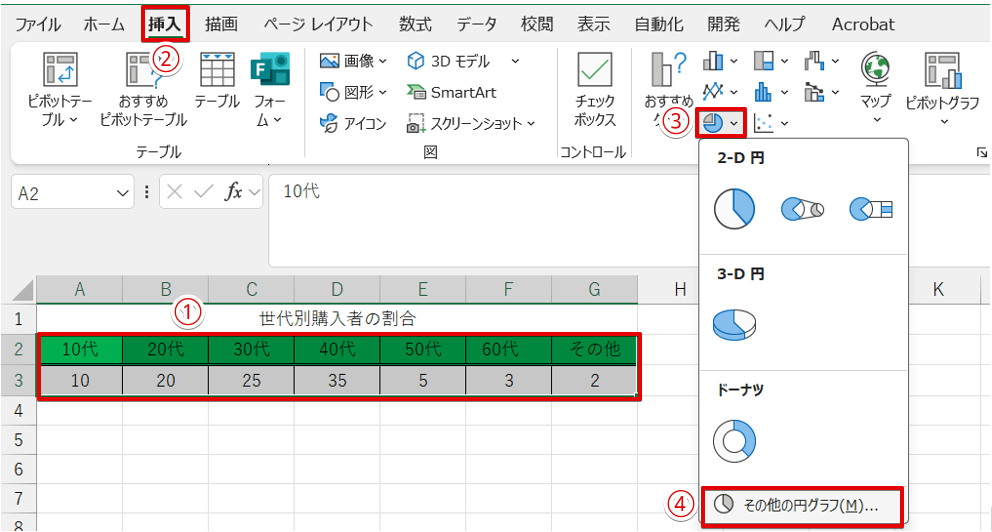This screenshot has width=992, height=532.
Task: Select the bar of pie chart
Action: [870, 209]
